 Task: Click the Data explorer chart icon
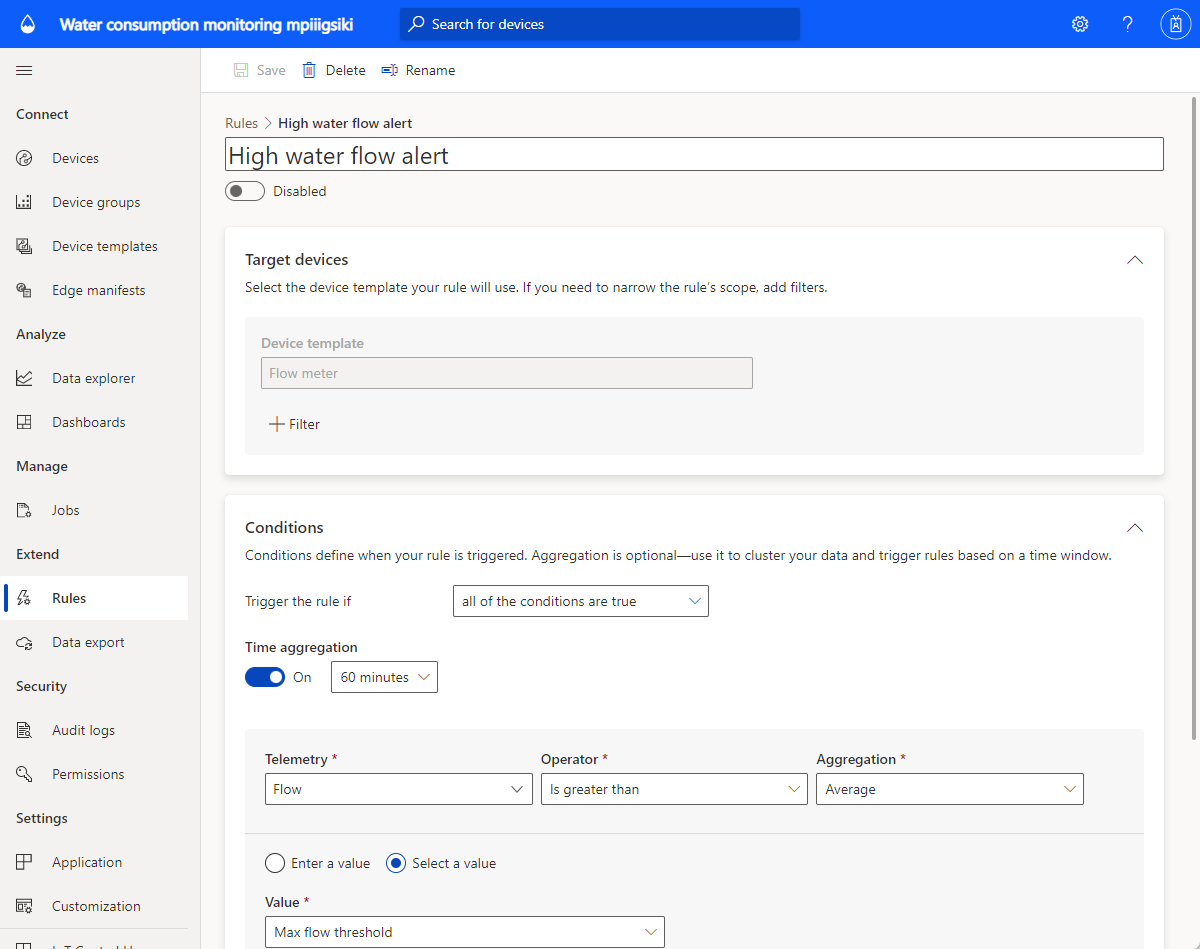[24, 378]
